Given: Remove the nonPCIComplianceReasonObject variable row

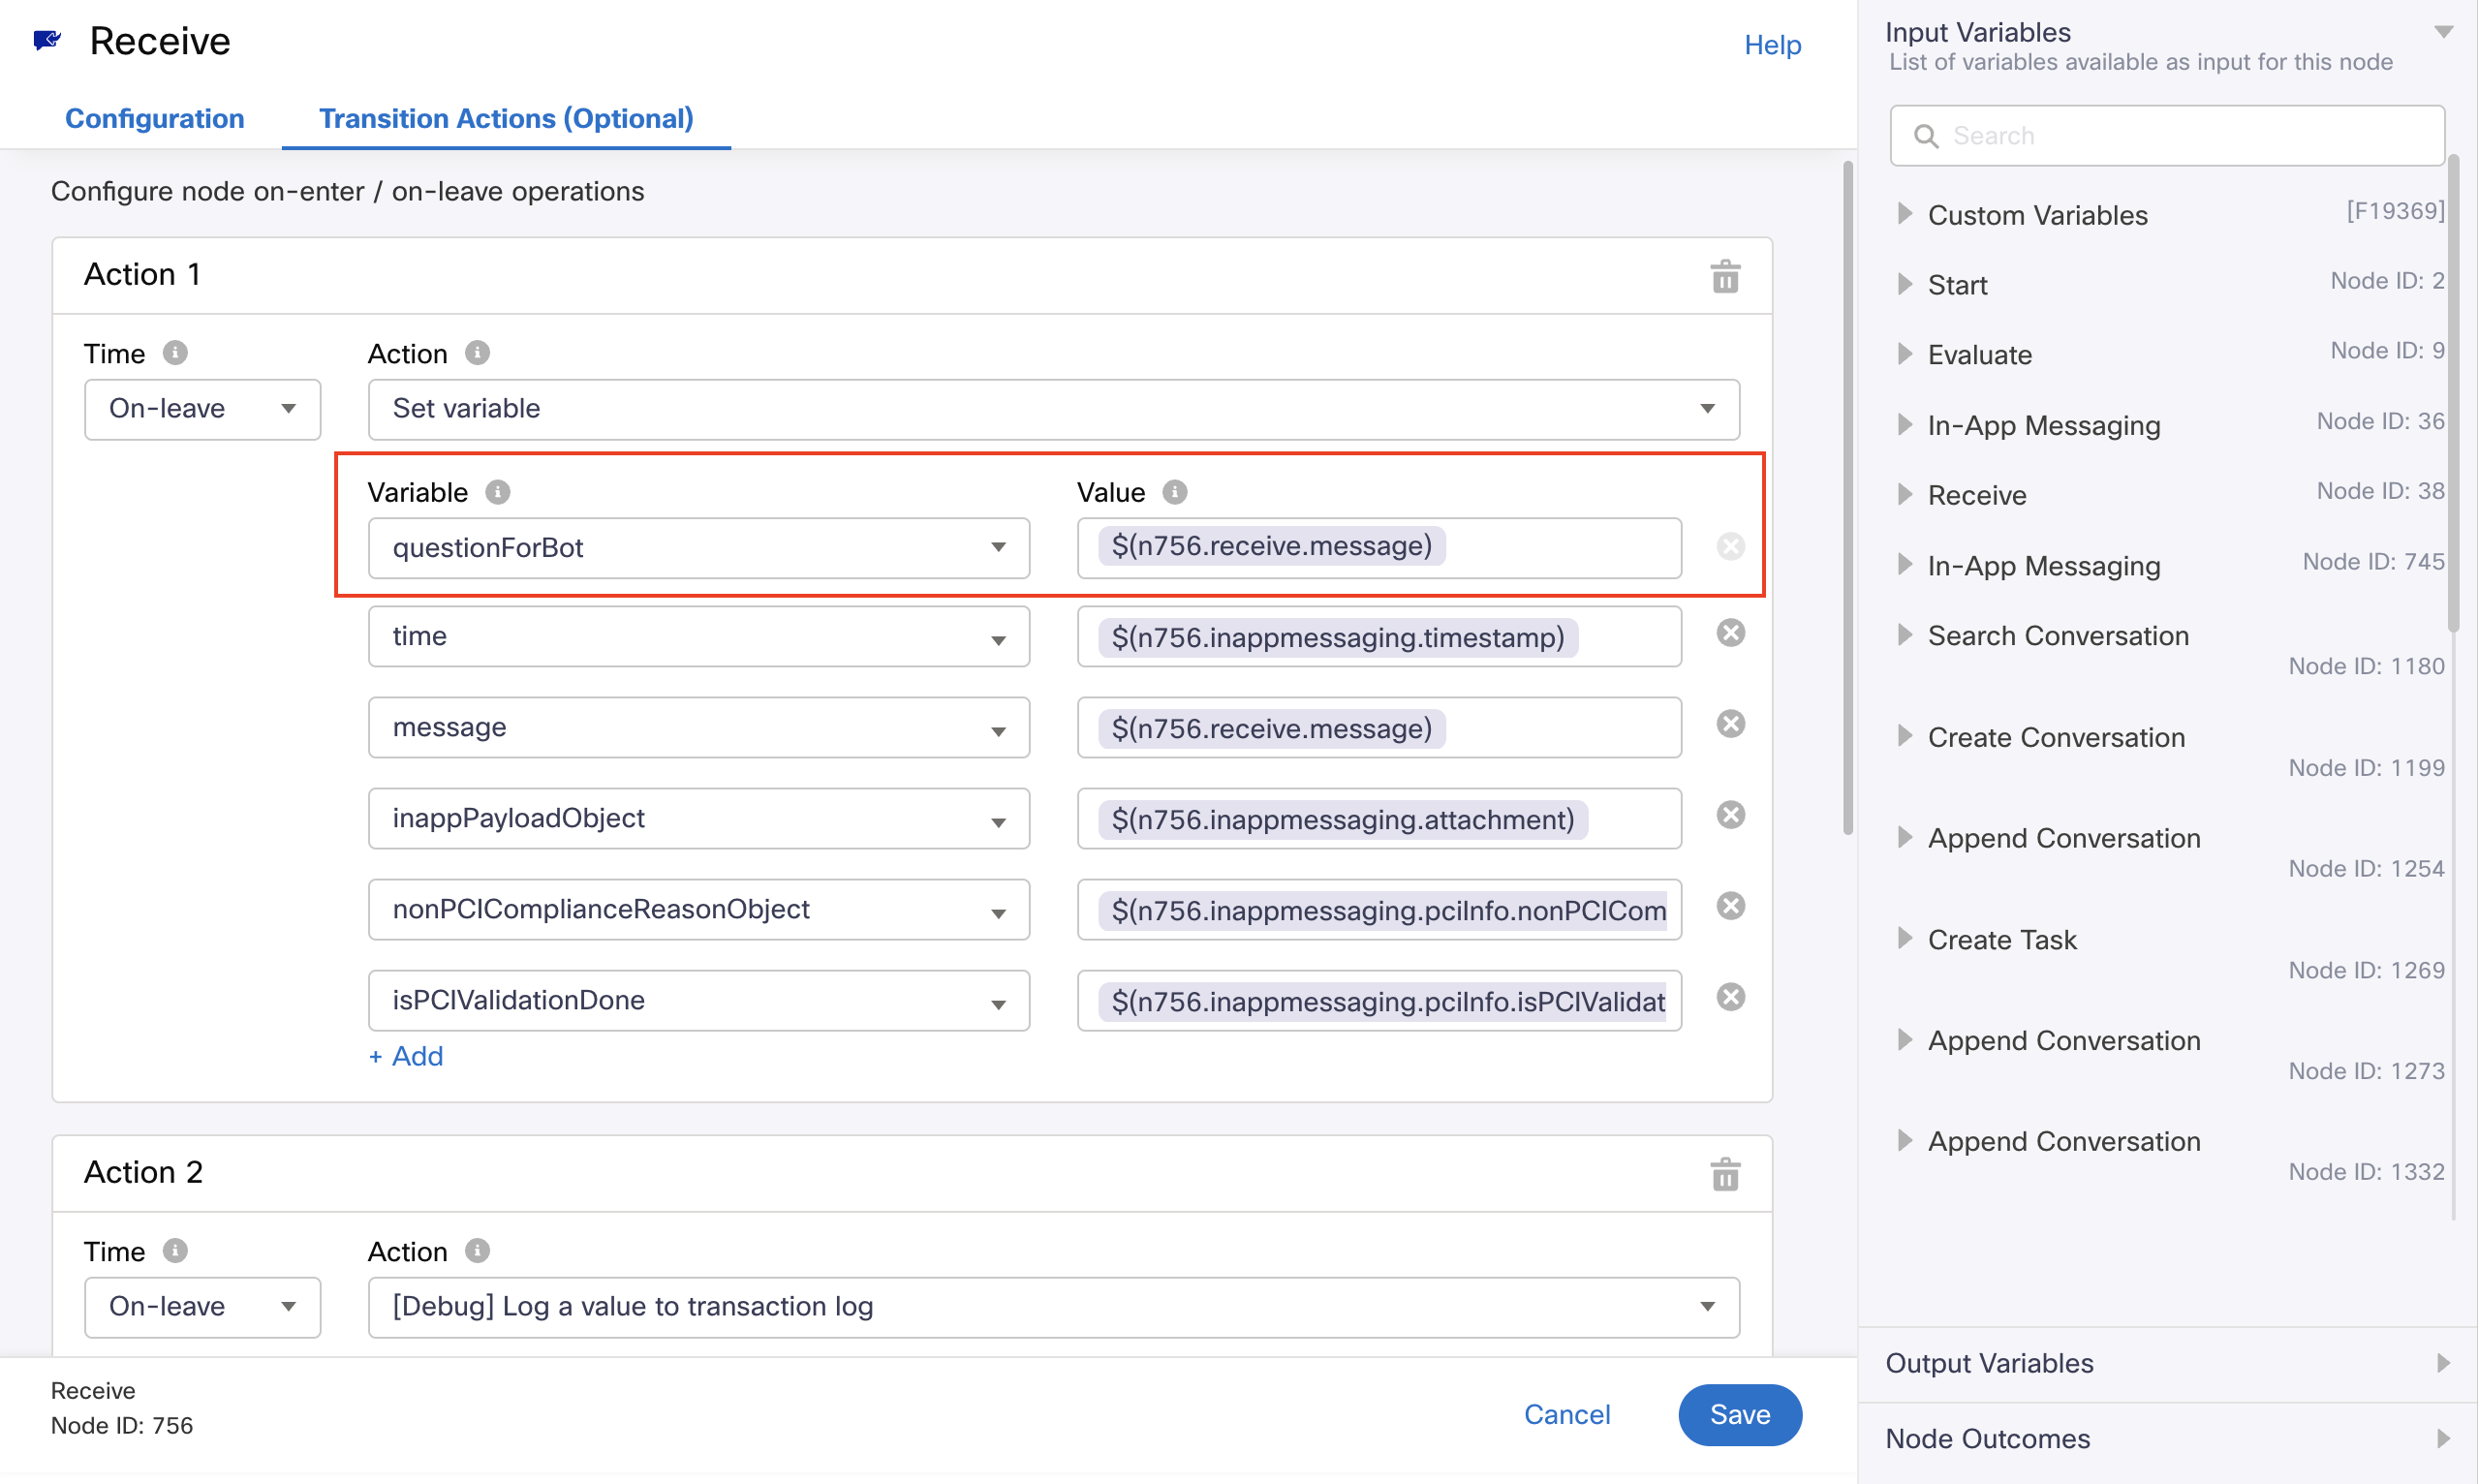Looking at the screenshot, I should click(x=1731, y=906).
